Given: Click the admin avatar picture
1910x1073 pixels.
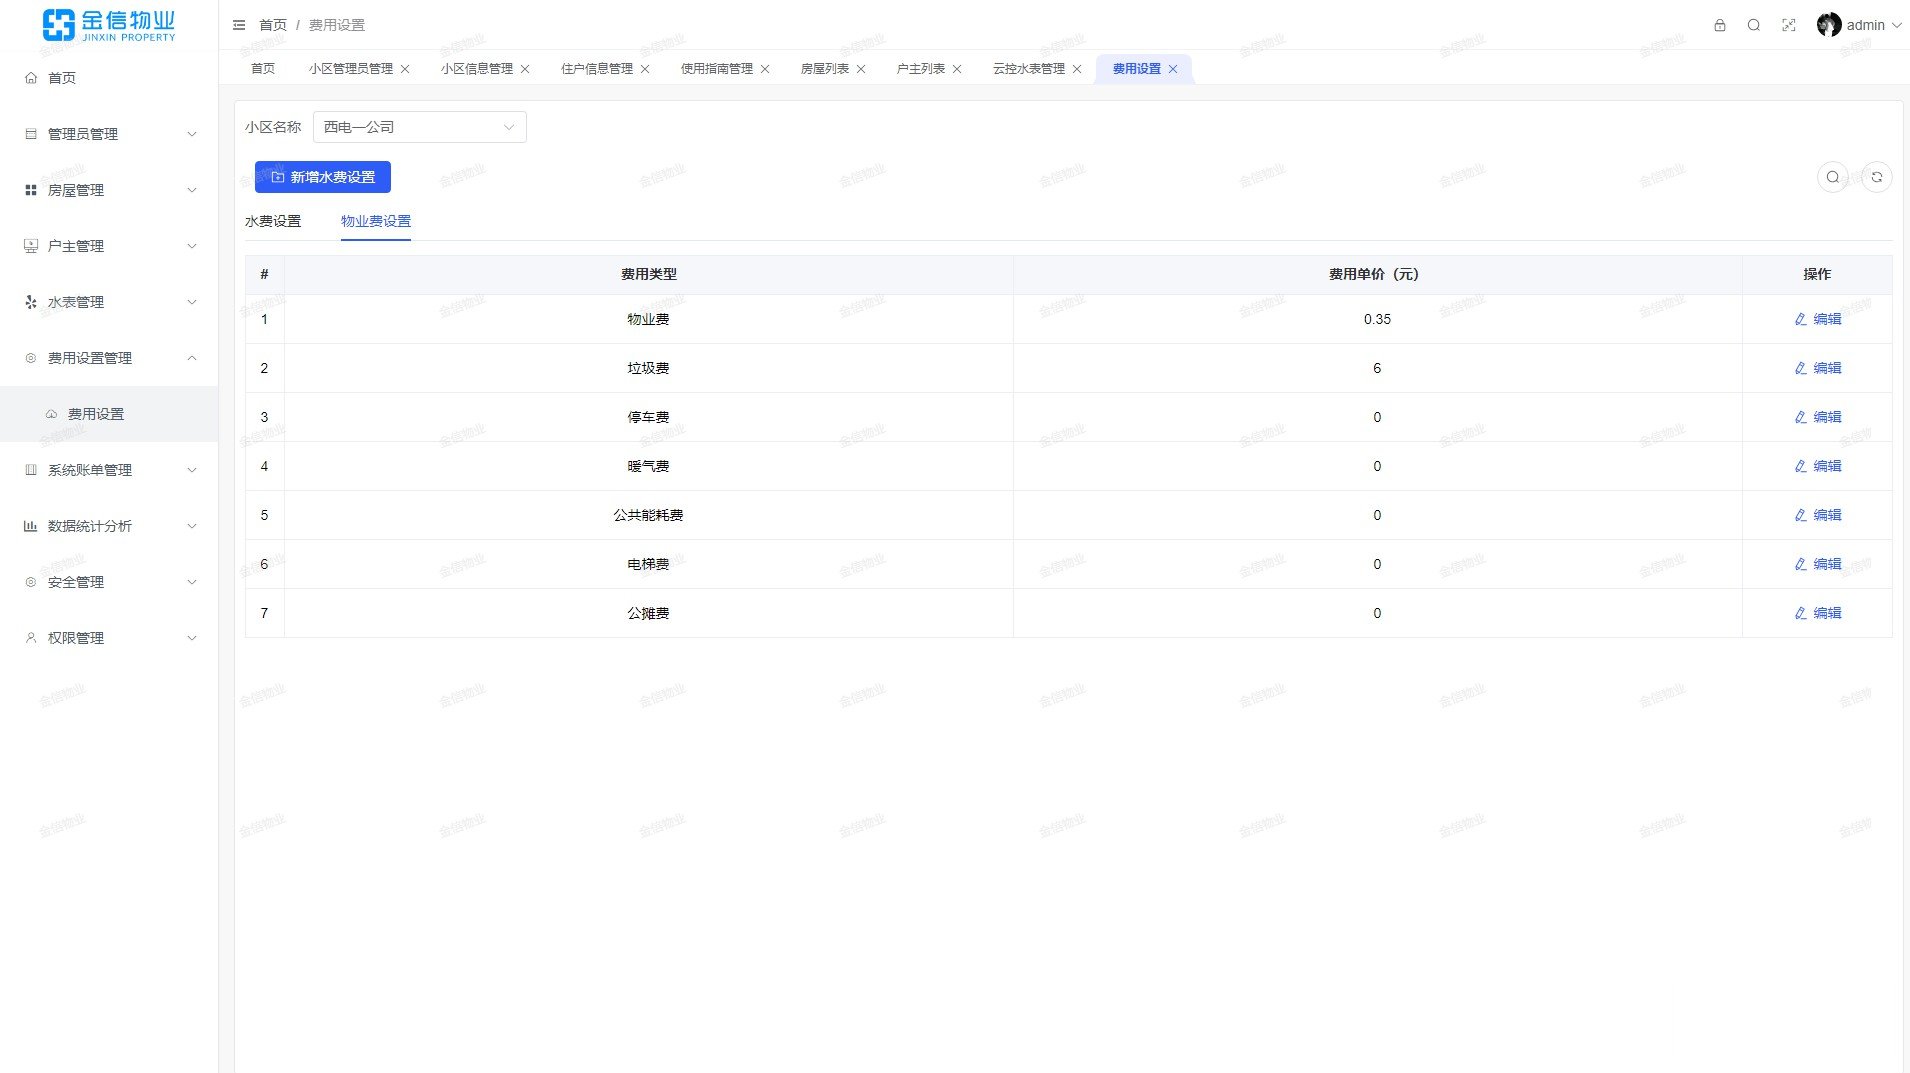Looking at the screenshot, I should click(1829, 25).
